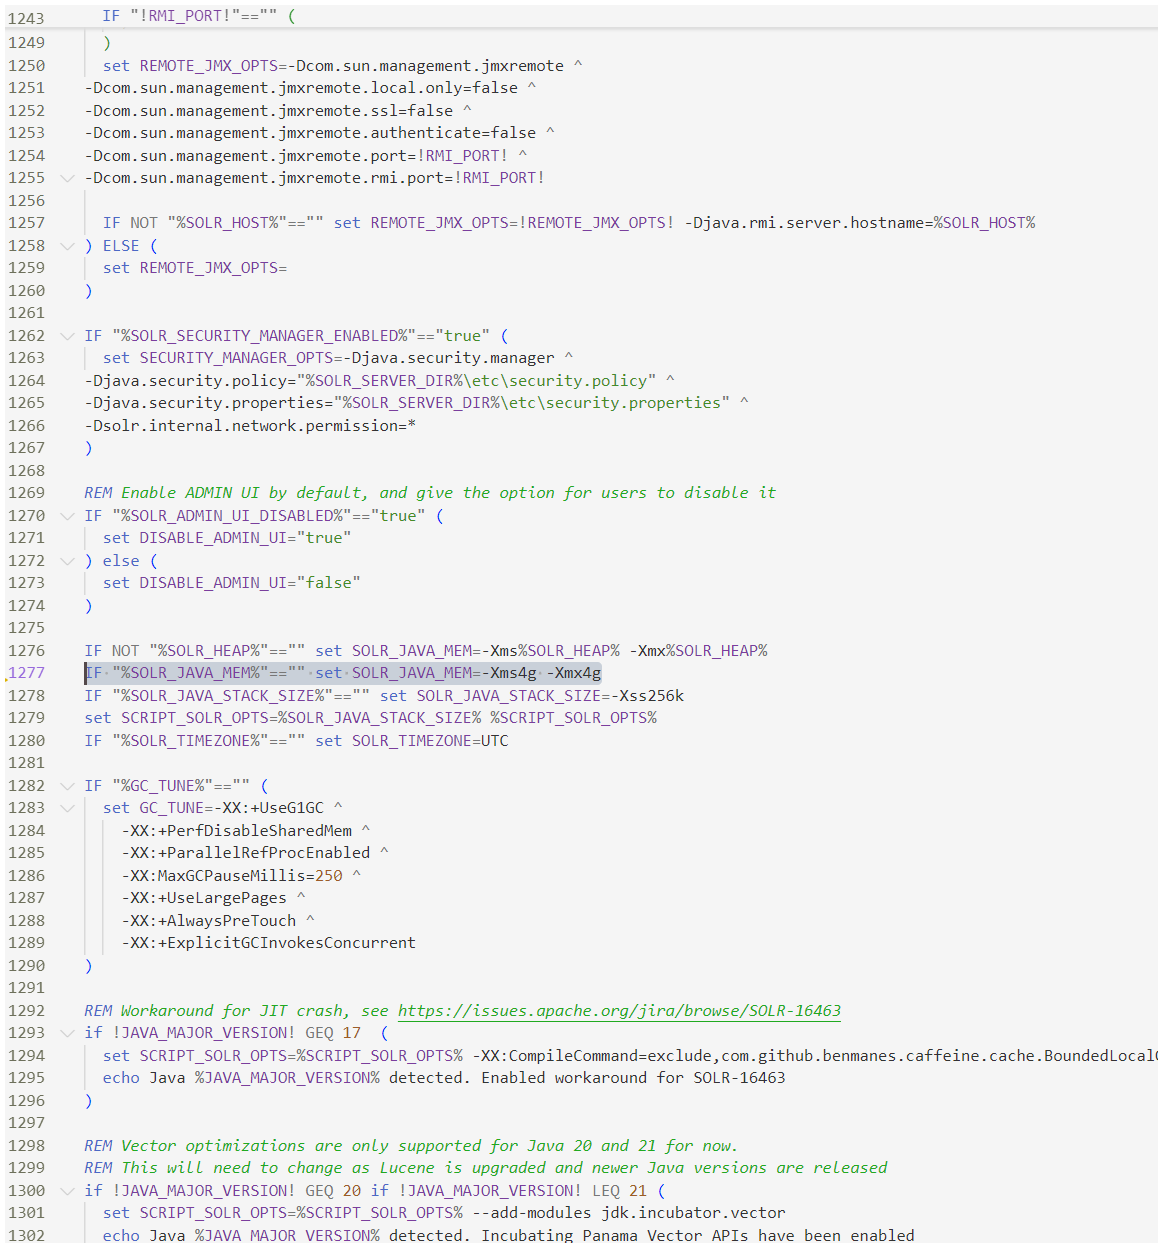
Task: Click the -Xss256k stack size value
Action: coord(651,696)
